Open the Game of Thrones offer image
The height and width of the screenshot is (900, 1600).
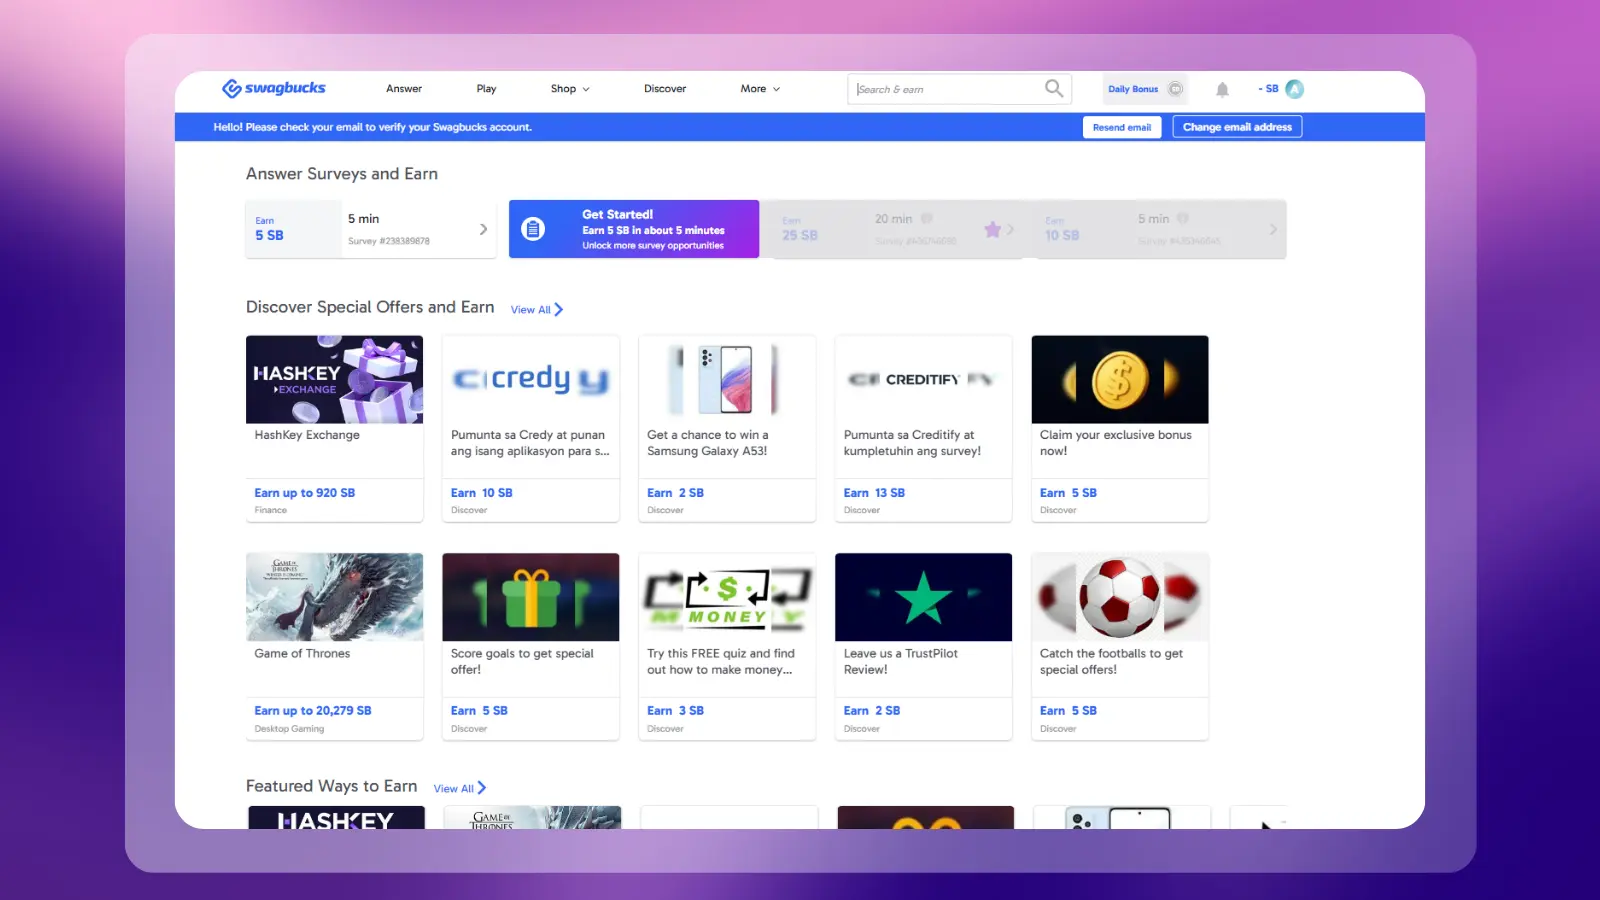[334, 597]
